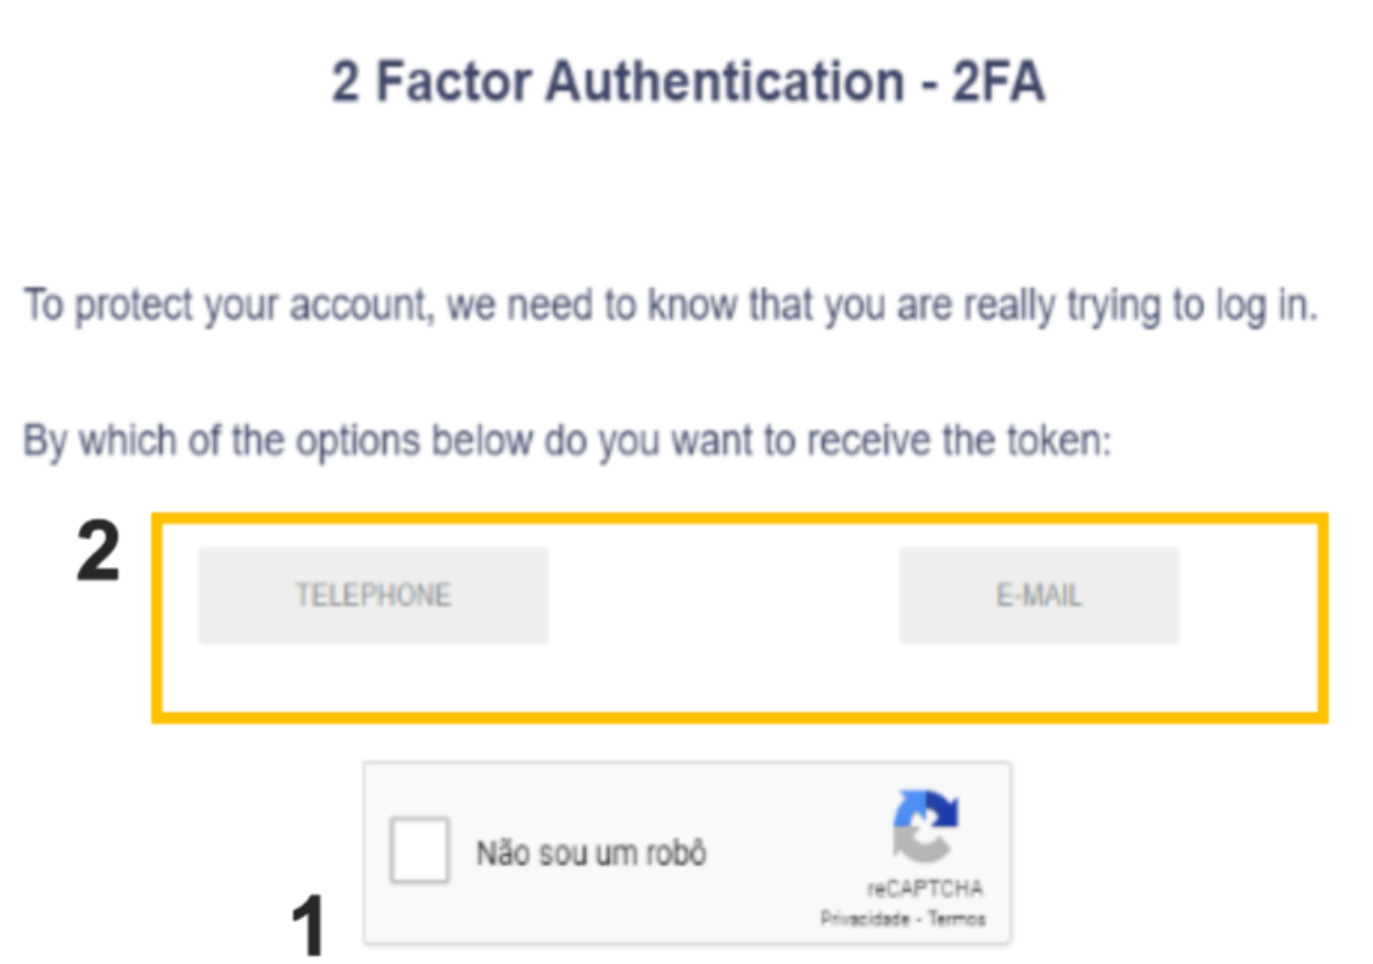Click empty space between TELEPHONE and E-MAIL buttons
This screenshot has height=964, width=1373.
click(723, 595)
